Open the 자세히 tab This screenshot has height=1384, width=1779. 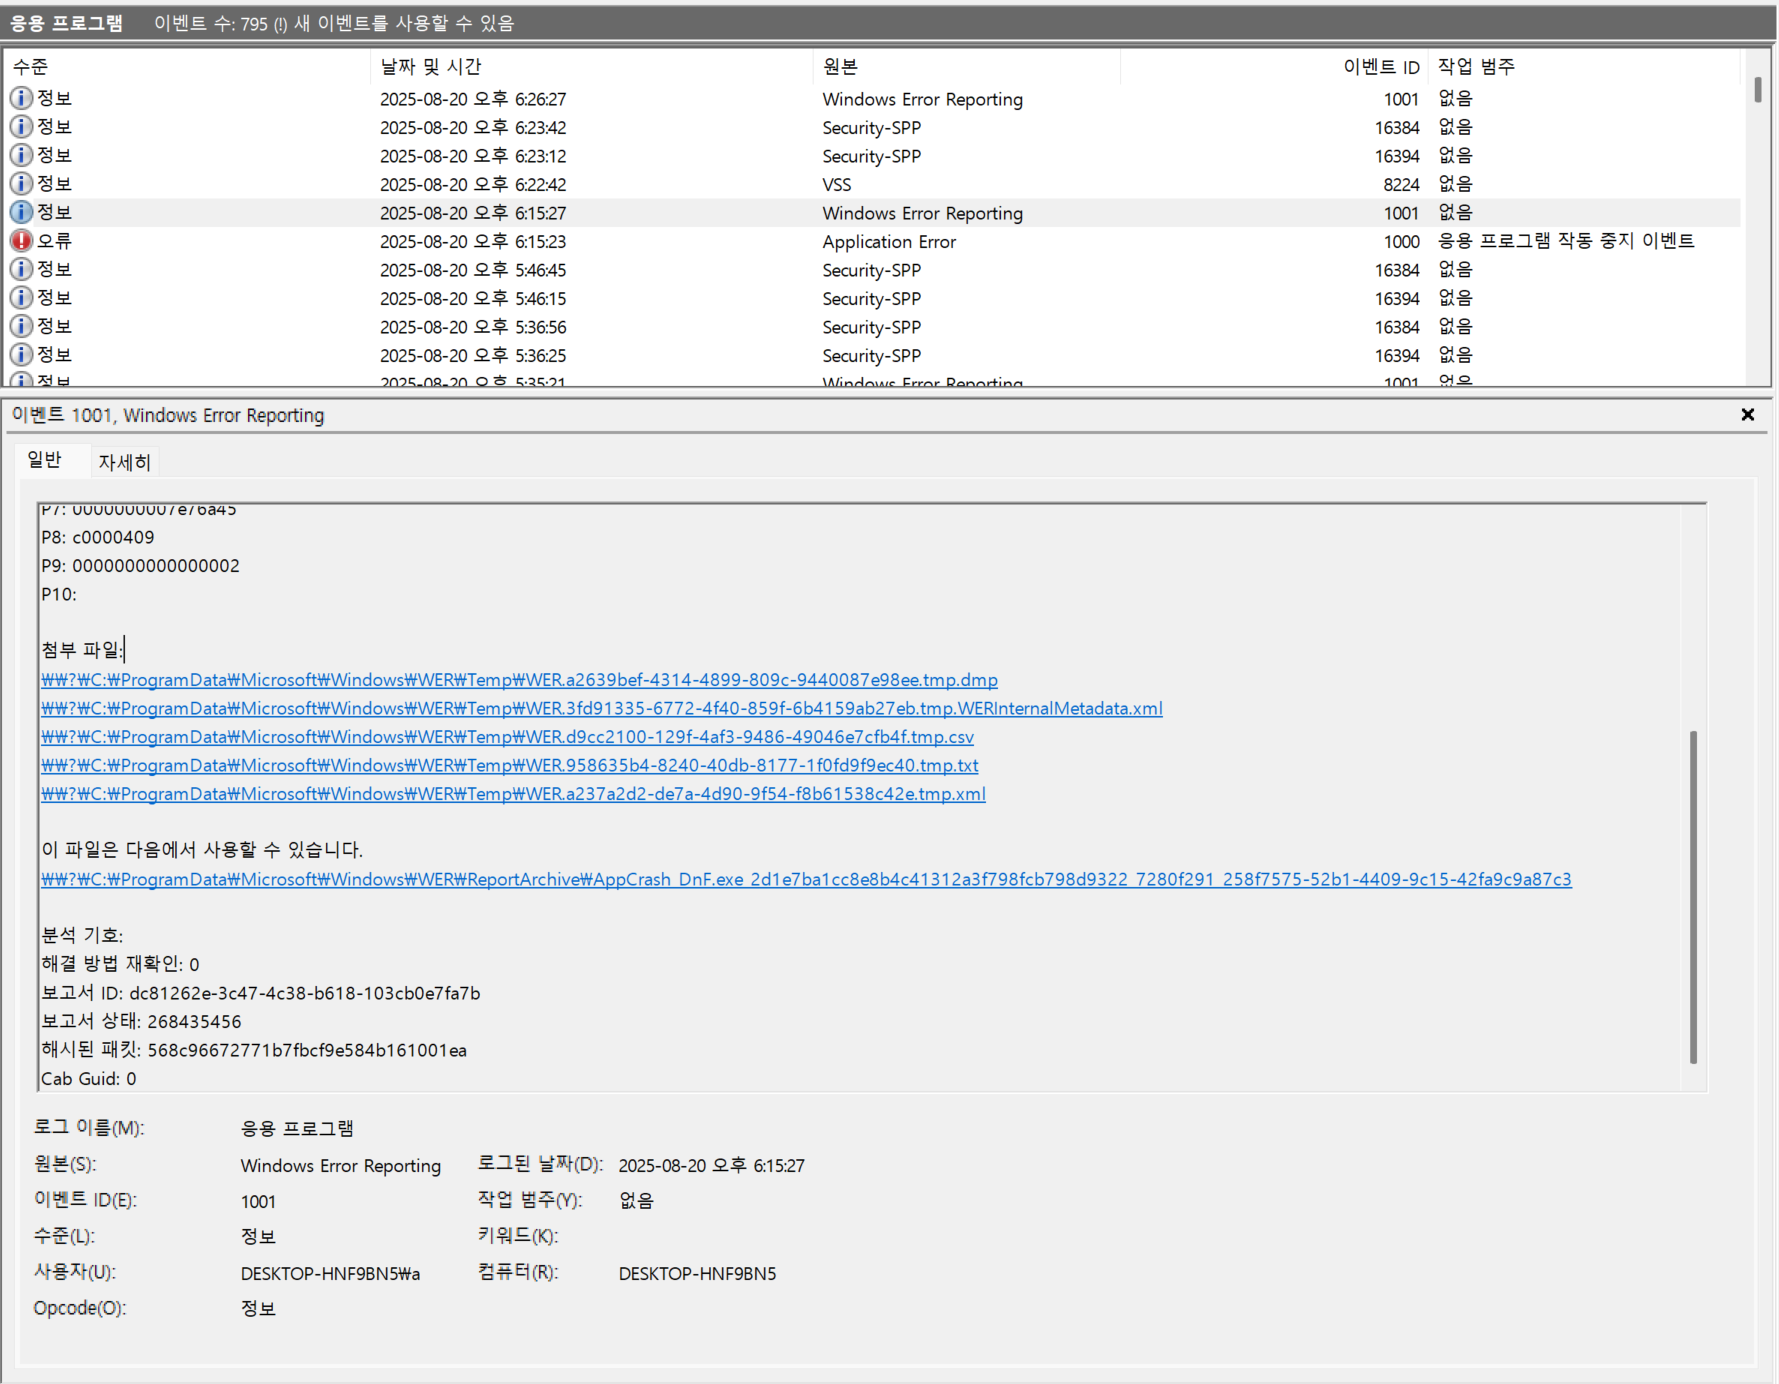124,462
